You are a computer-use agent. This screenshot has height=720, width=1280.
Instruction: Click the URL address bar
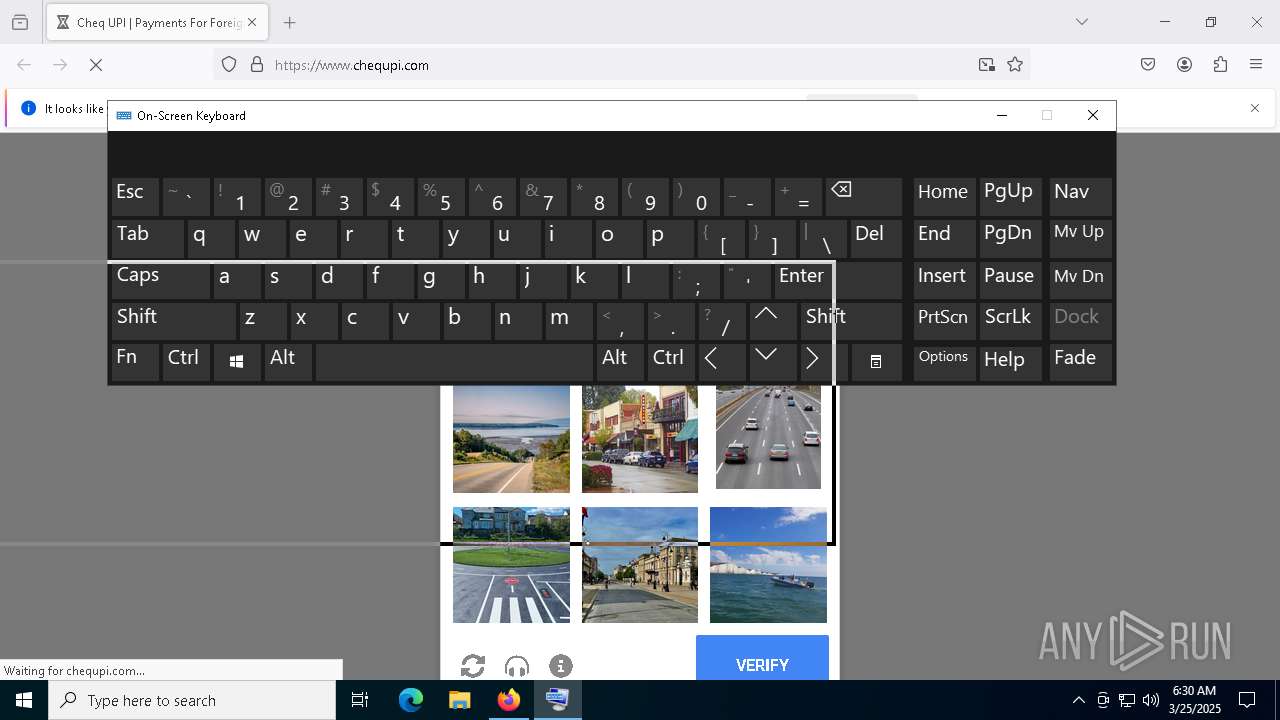(620, 65)
